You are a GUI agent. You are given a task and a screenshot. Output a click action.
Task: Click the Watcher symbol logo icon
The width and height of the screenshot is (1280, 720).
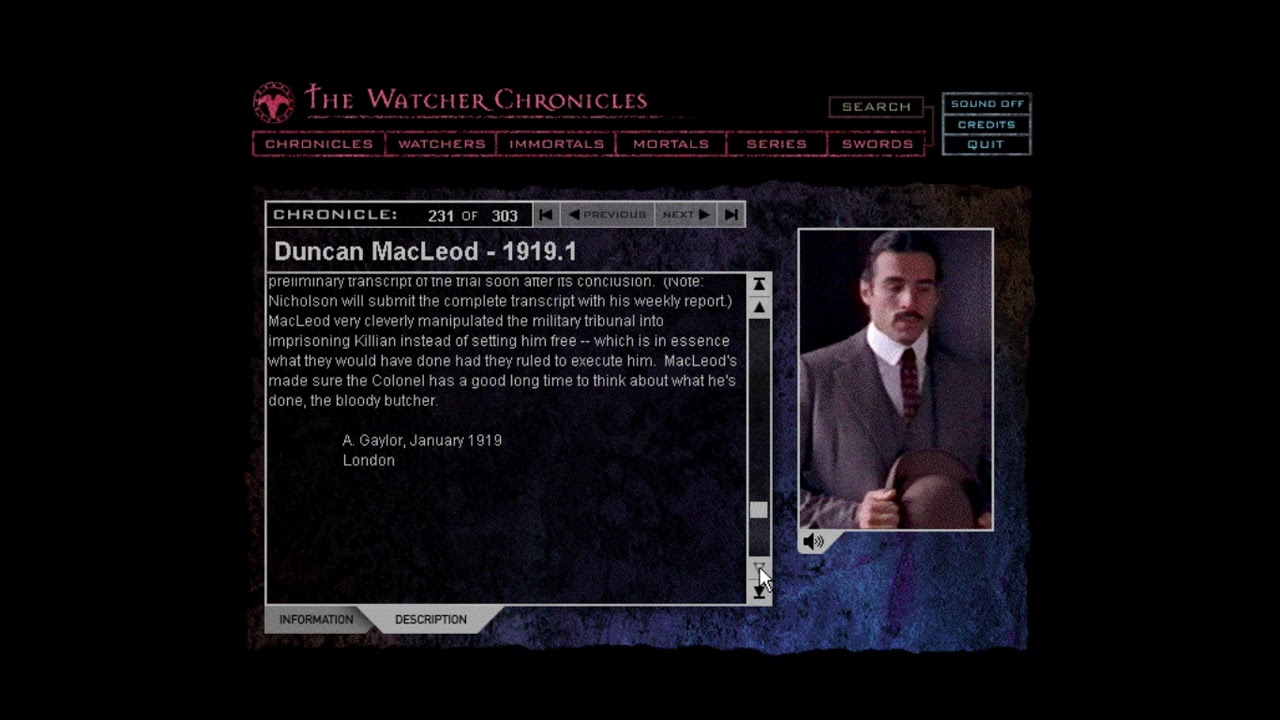(273, 103)
